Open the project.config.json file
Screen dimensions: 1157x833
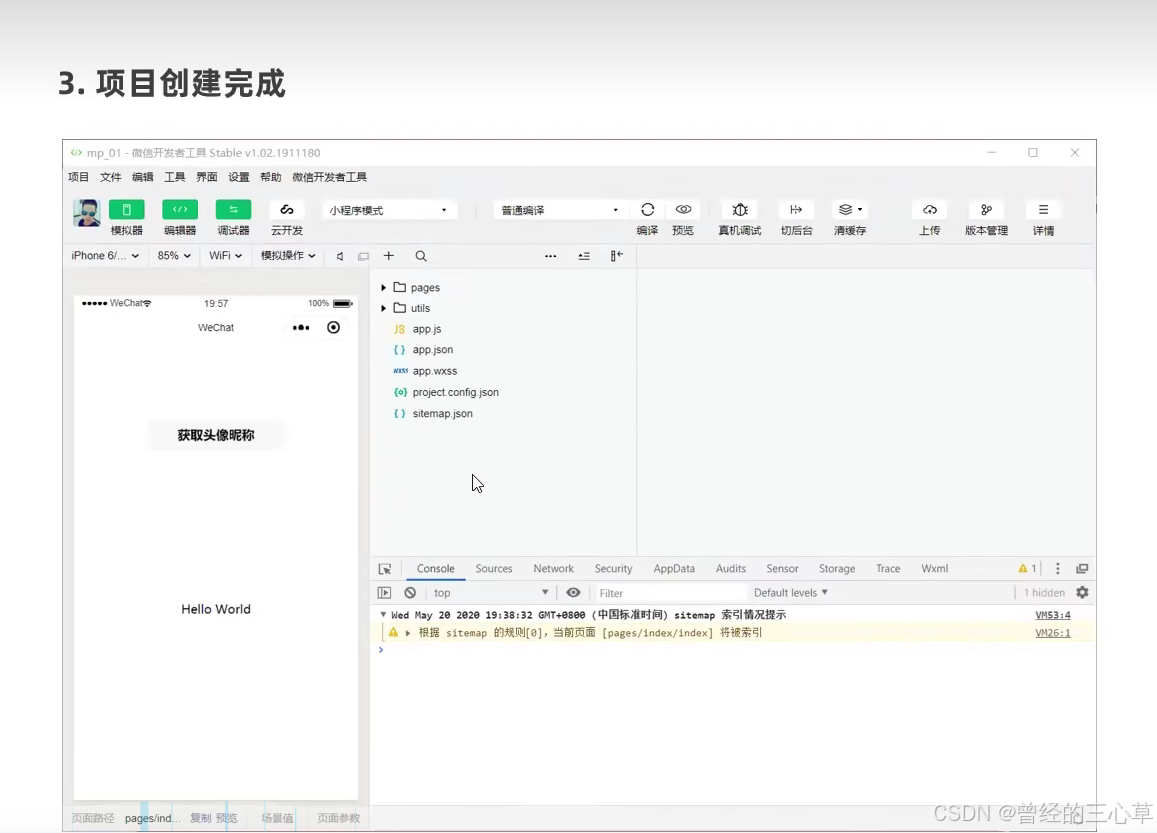point(455,393)
